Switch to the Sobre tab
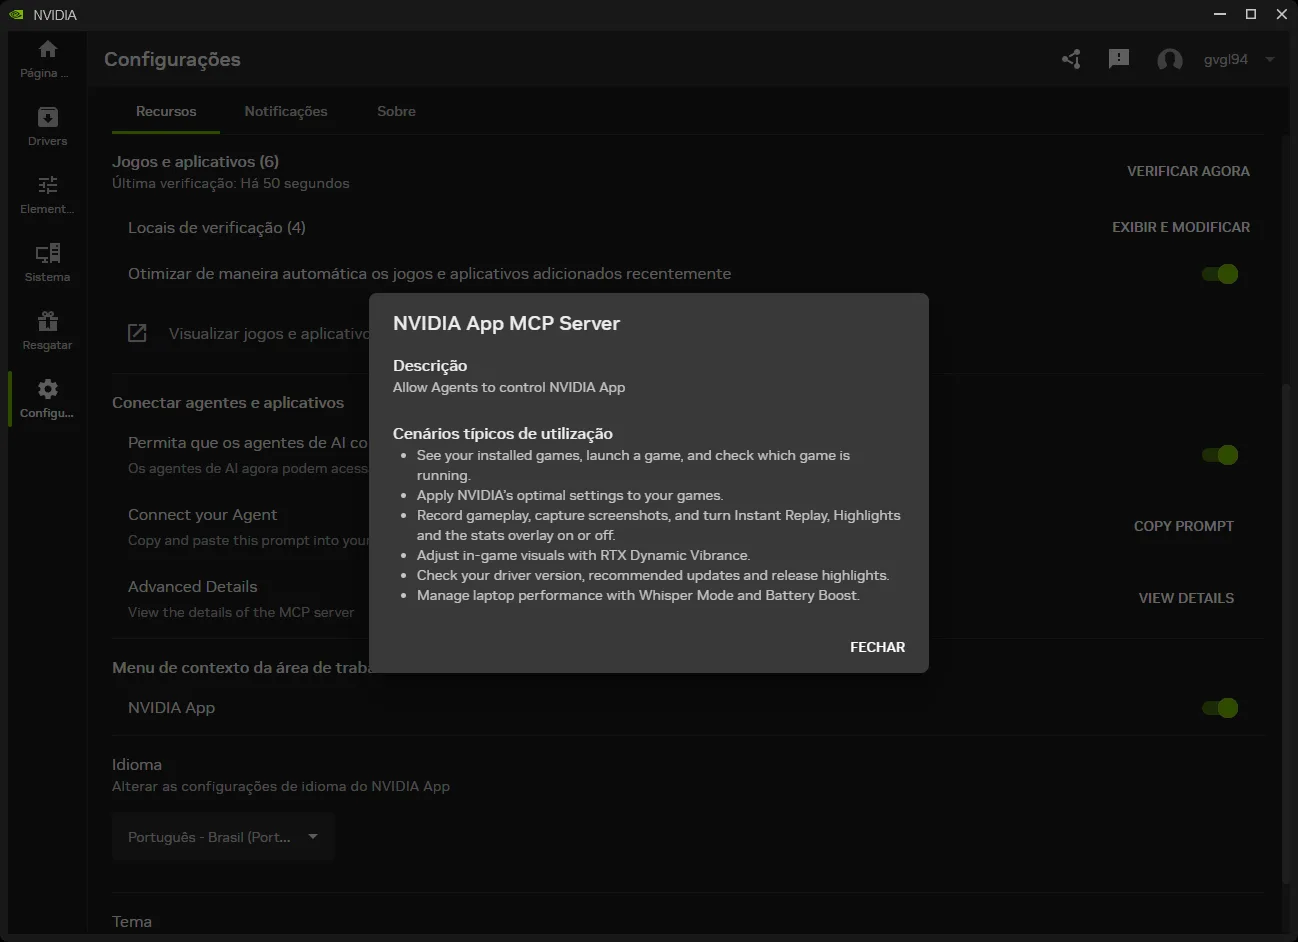This screenshot has width=1298, height=942. click(x=396, y=111)
